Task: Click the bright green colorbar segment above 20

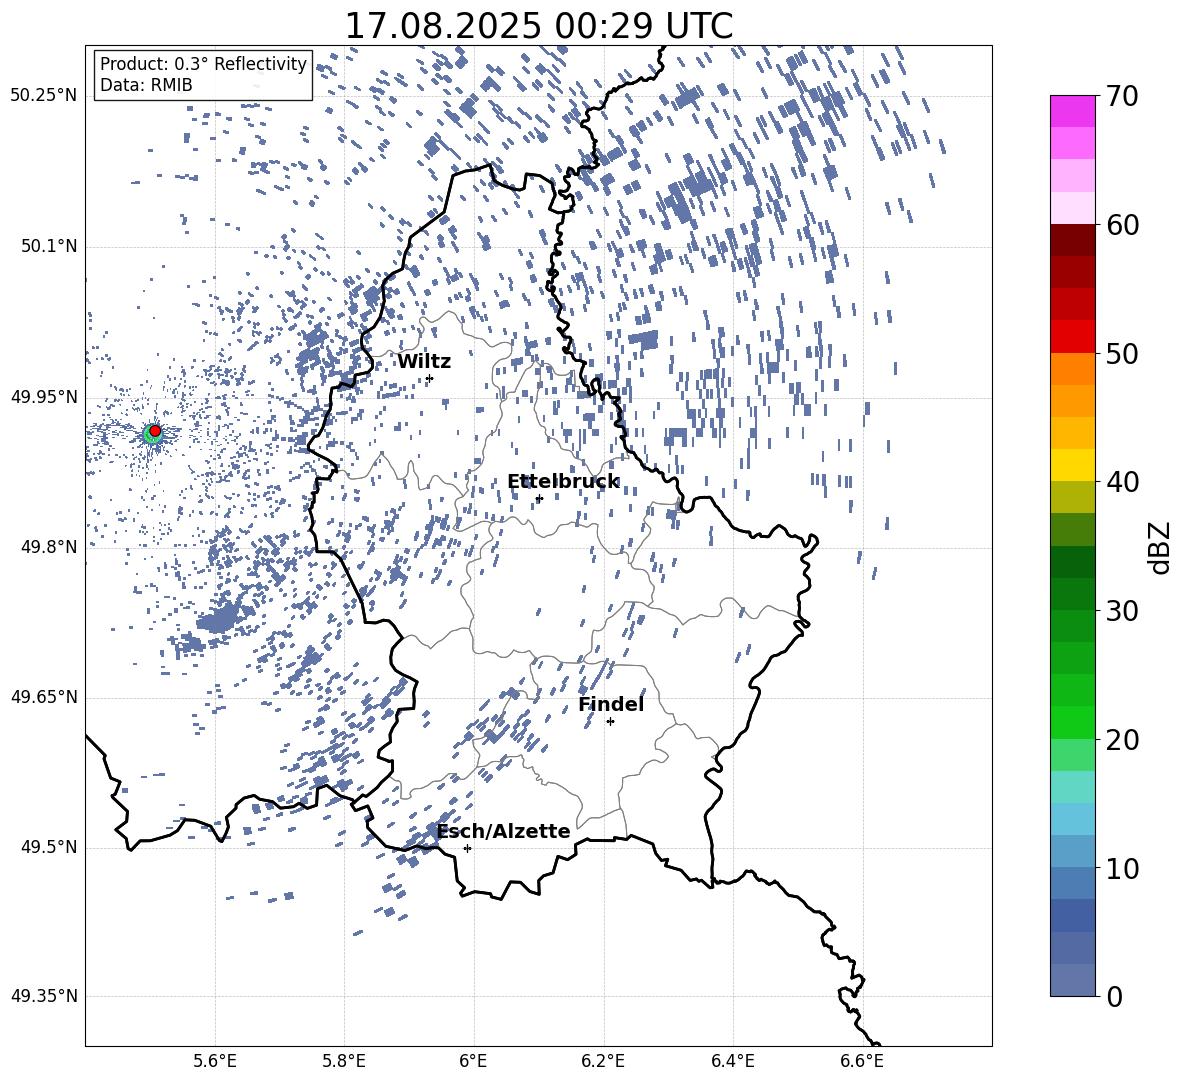Action: pos(1073,722)
